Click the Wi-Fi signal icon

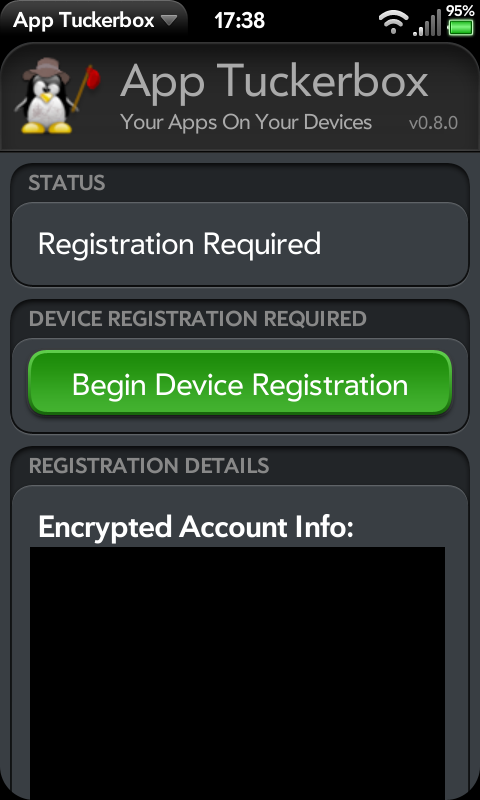point(393,22)
